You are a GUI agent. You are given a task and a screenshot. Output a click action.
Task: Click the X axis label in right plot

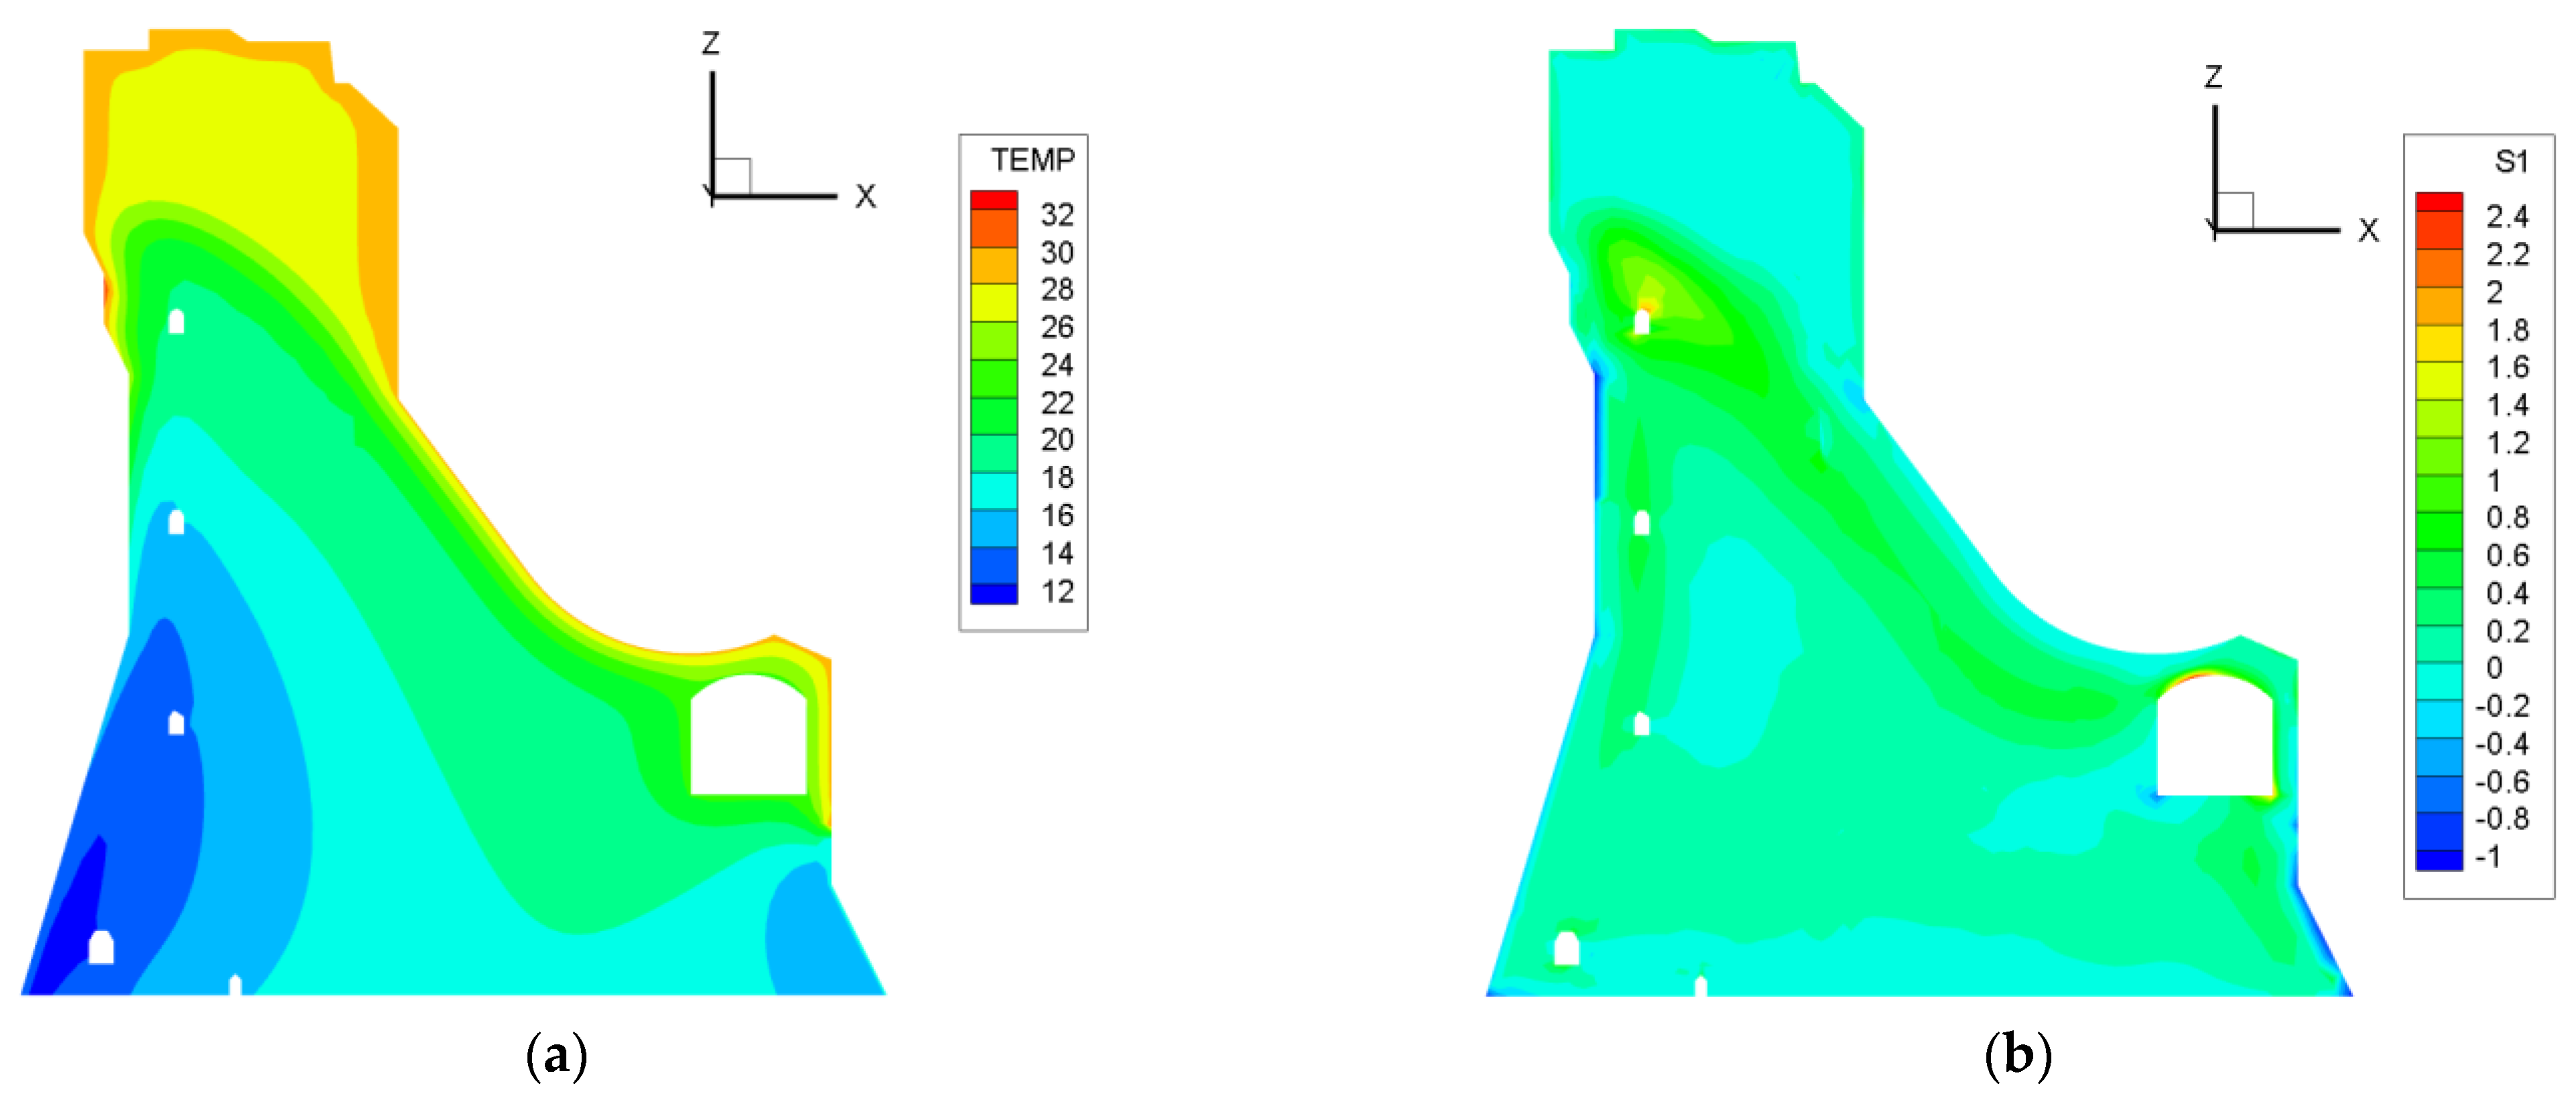point(2368,230)
